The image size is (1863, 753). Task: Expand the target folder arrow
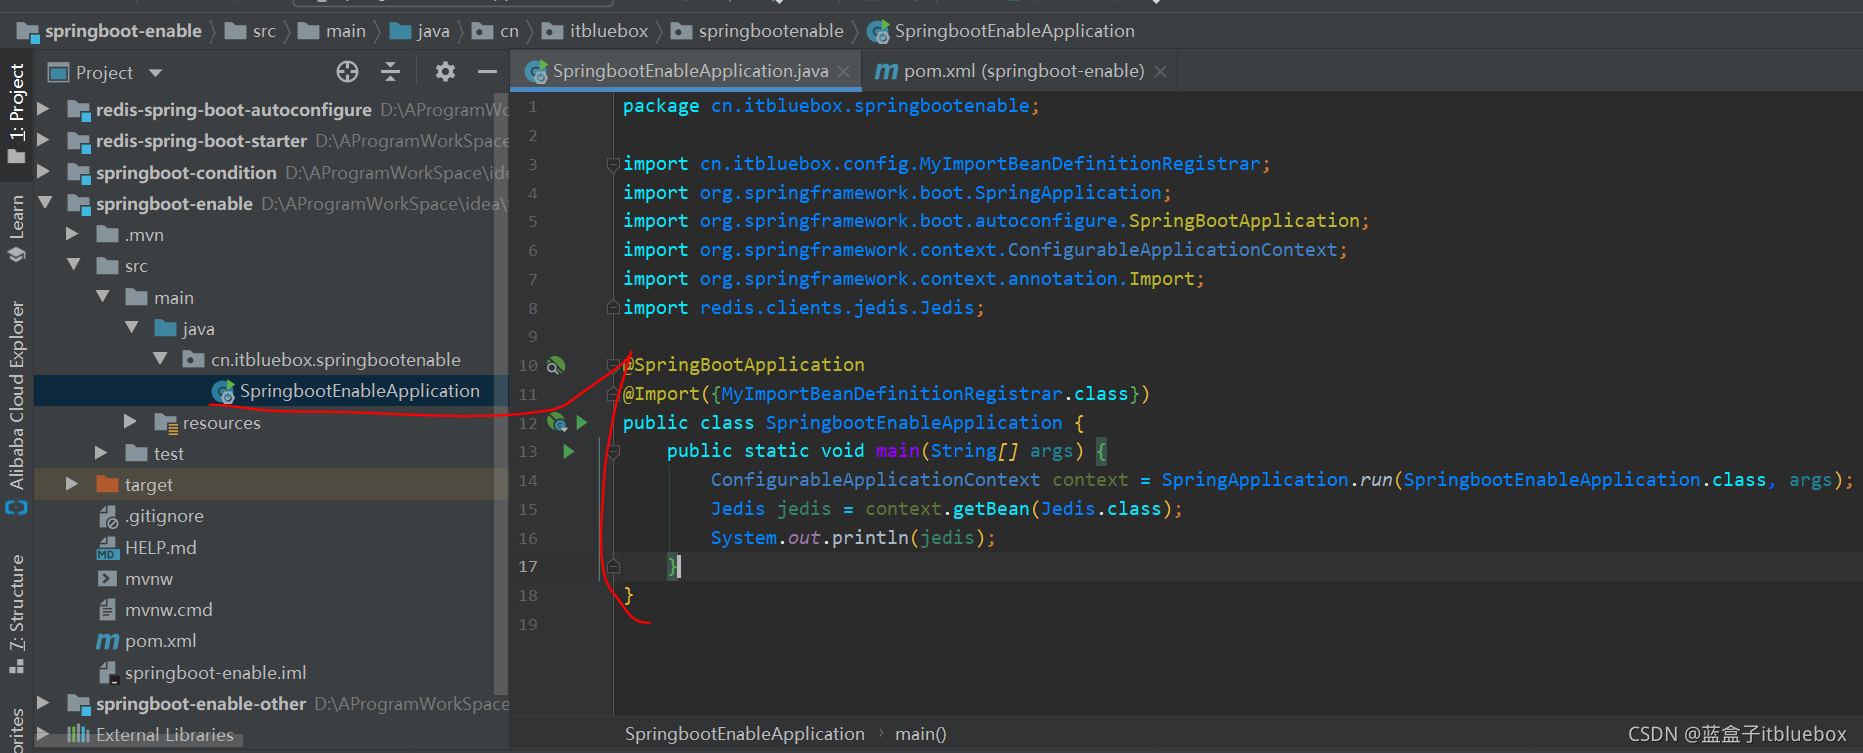point(72,484)
